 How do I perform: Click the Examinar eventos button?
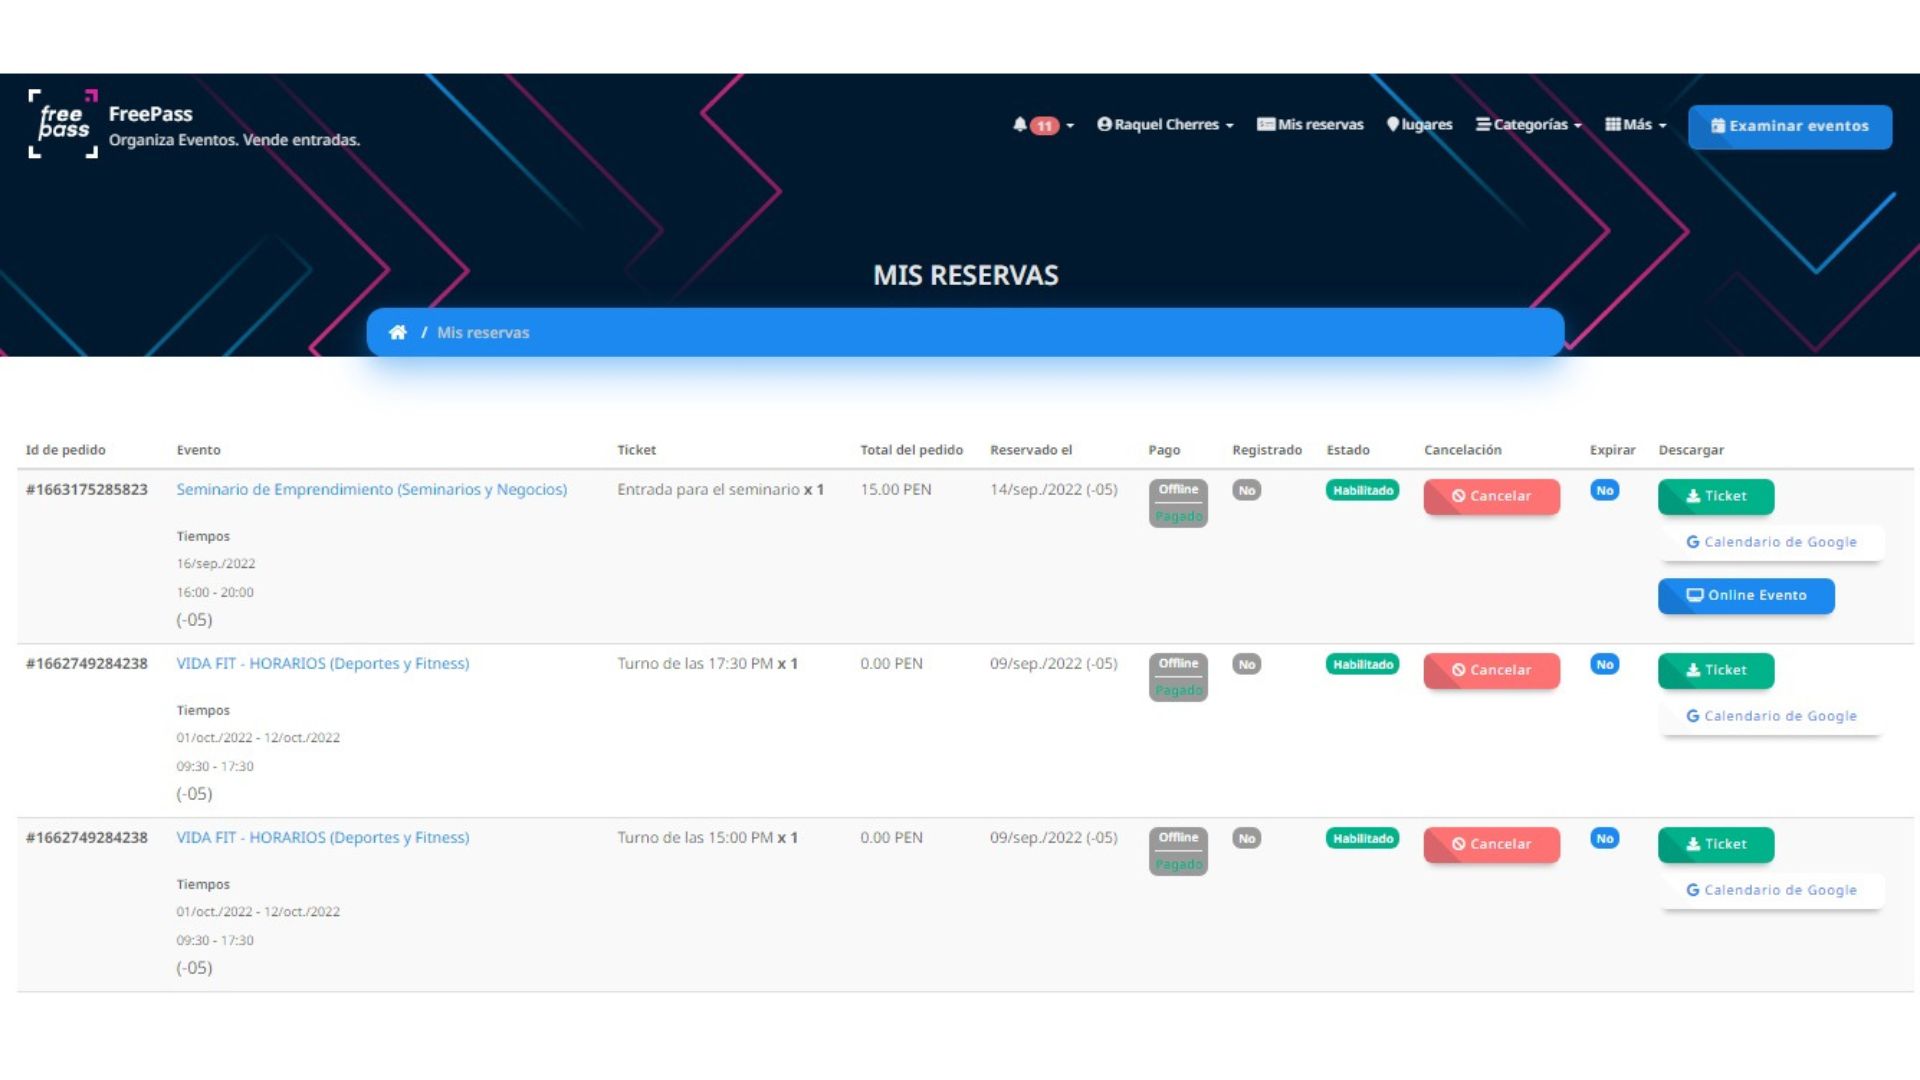pyautogui.click(x=1789, y=126)
